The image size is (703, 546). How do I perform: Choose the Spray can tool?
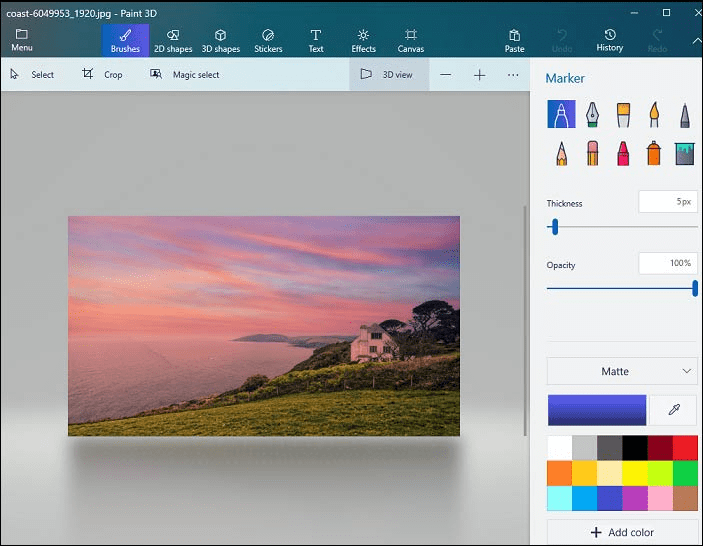tap(654, 153)
